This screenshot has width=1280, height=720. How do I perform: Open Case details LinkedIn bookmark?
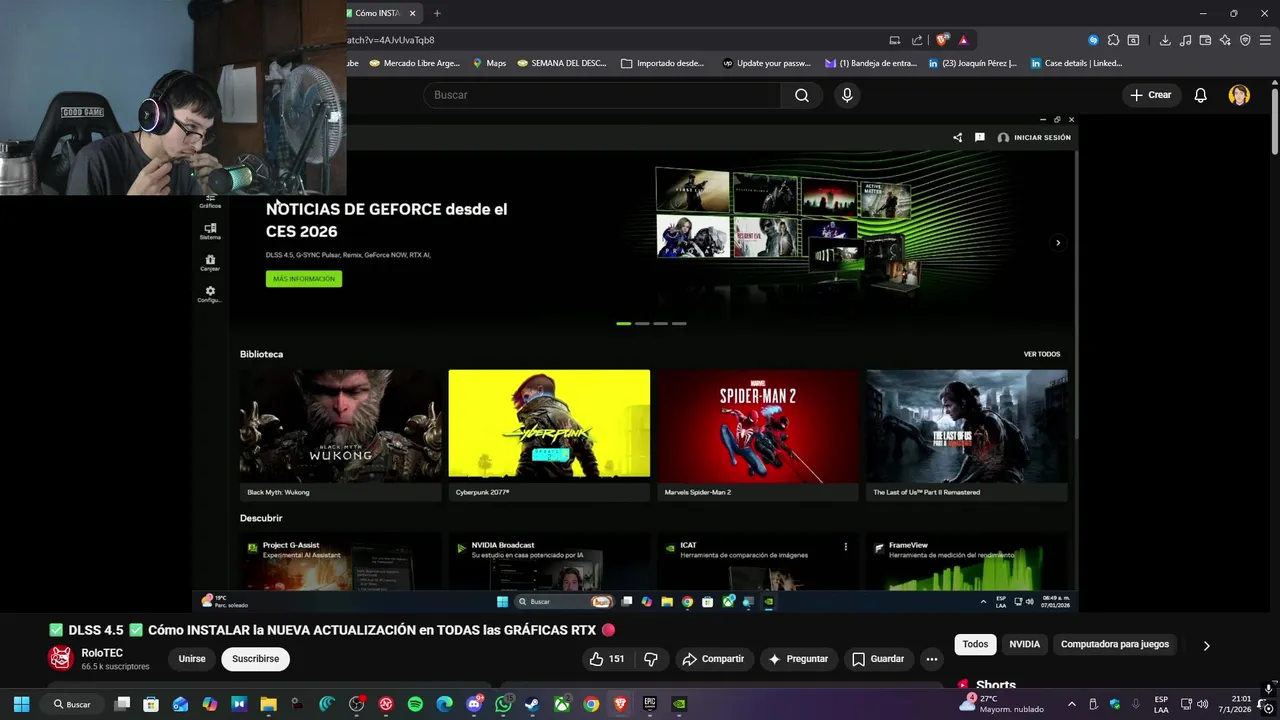(x=1075, y=63)
